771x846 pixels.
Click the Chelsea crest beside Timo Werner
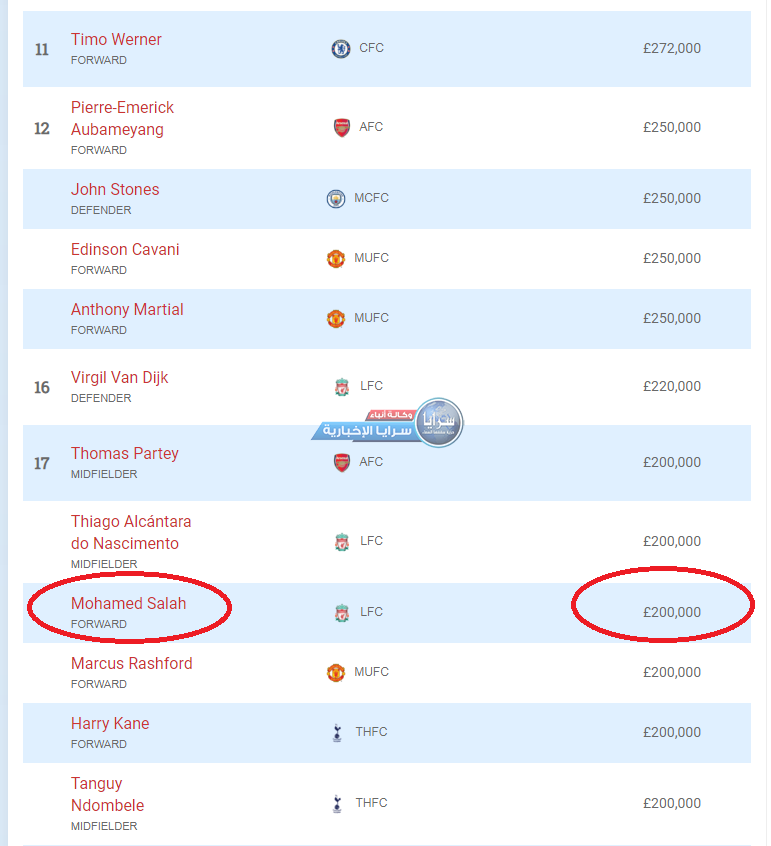pyautogui.click(x=341, y=48)
